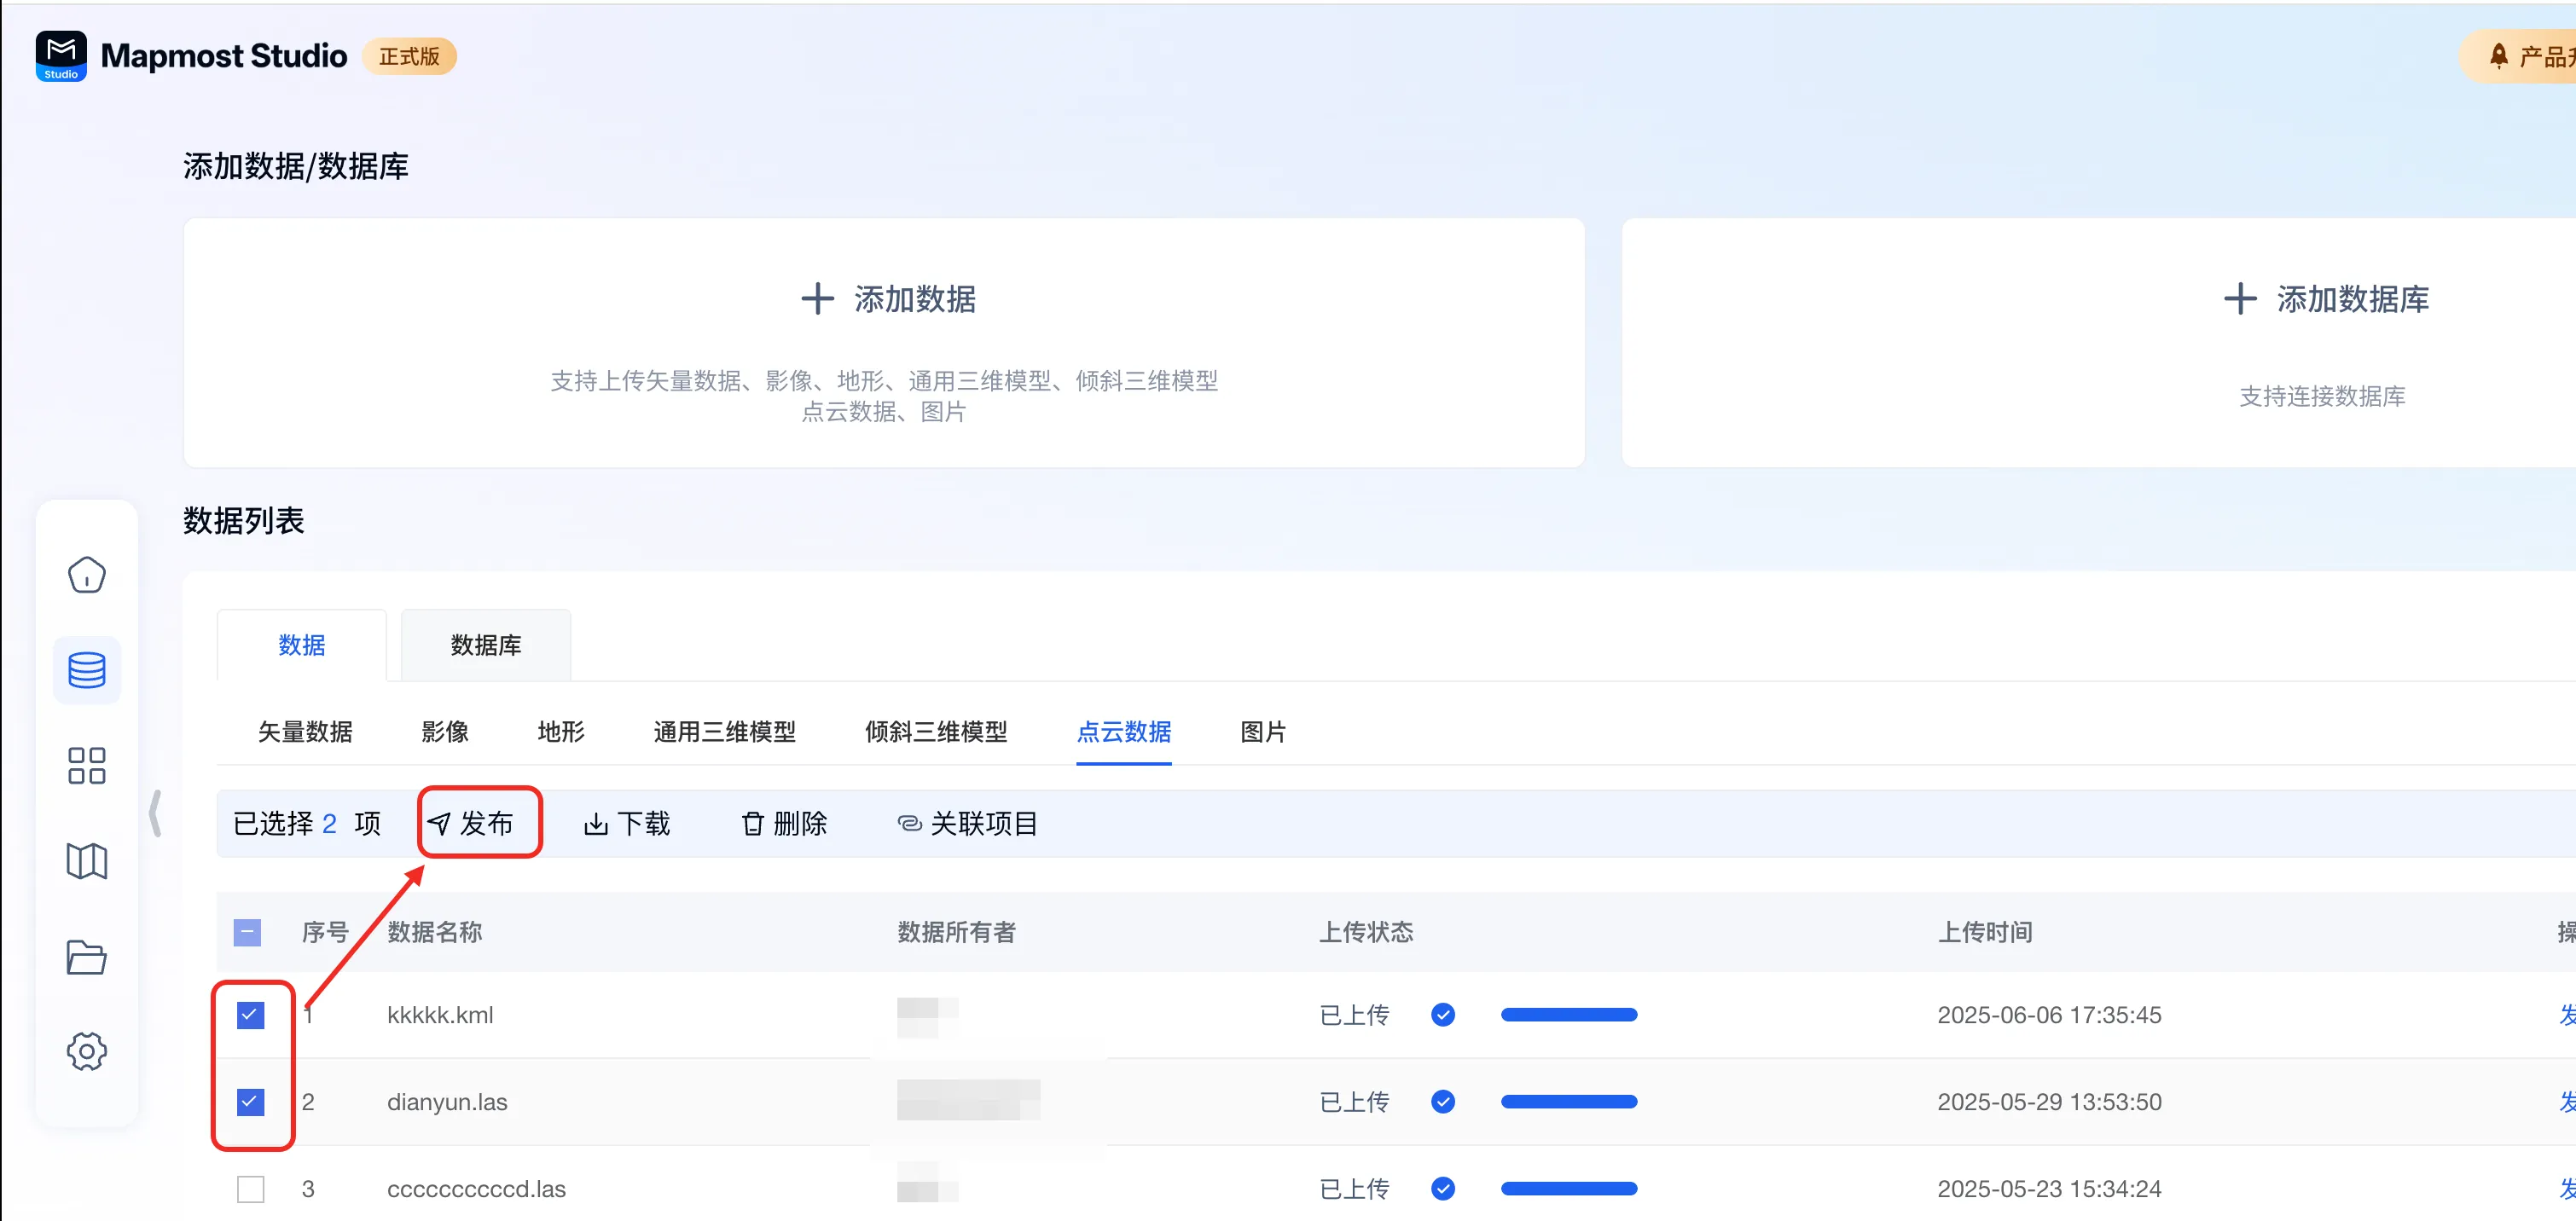Check the cccccccccccd.las row checkbox
2576x1221 pixels.
click(x=250, y=1189)
